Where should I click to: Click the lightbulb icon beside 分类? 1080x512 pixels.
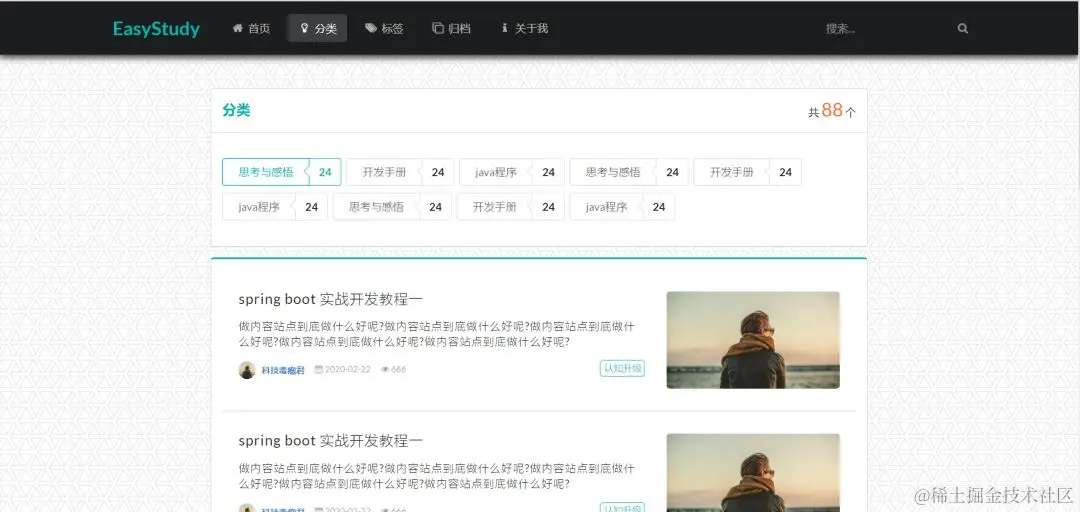304,28
